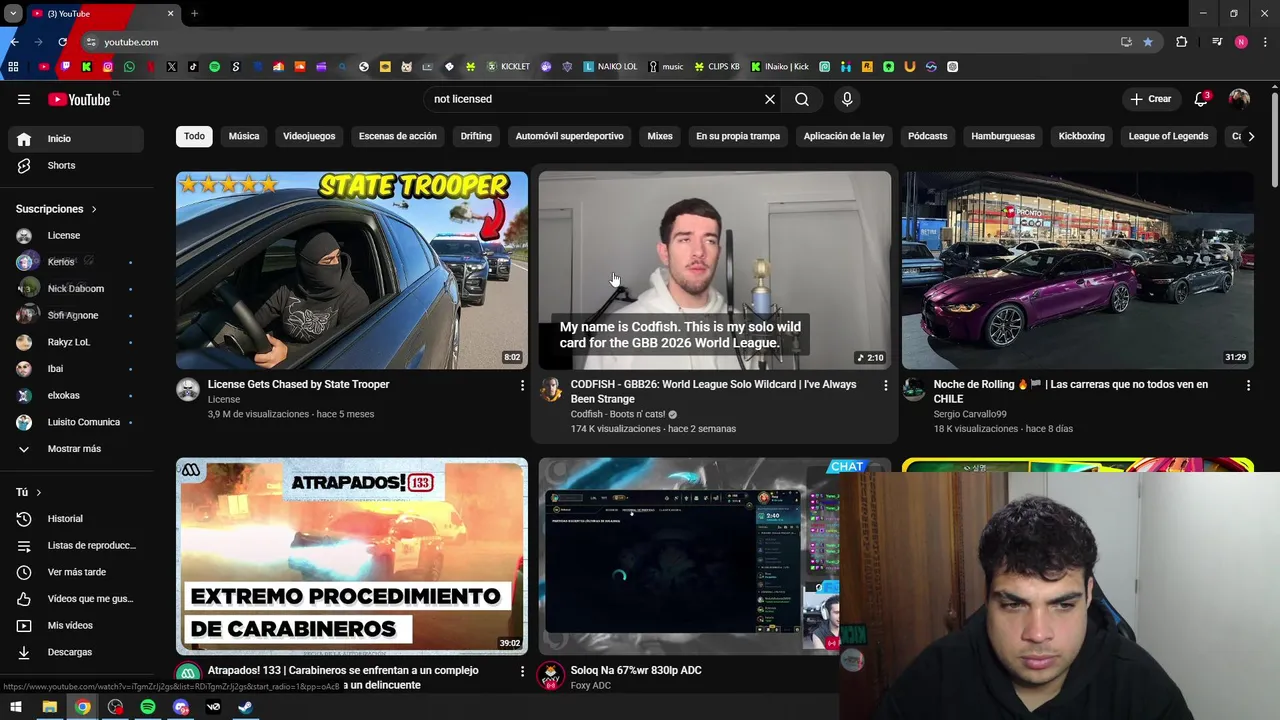Open the Luisito Comunica subscription
This screenshot has width=1280, height=720.
[76, 422]
